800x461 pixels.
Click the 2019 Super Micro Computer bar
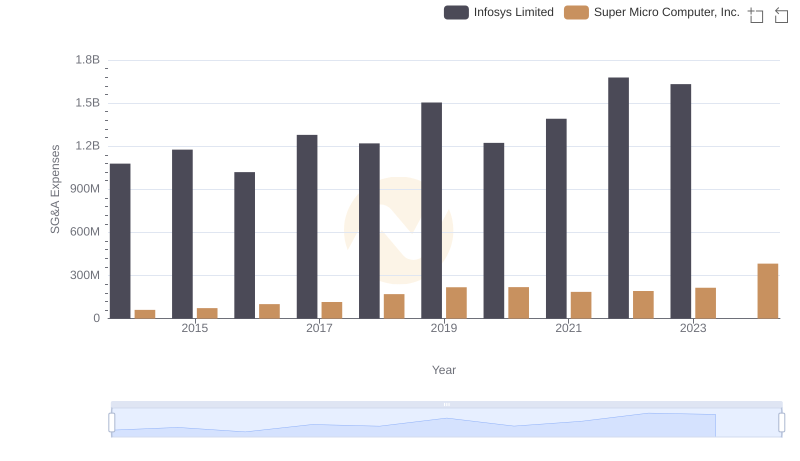coord(457,303)
